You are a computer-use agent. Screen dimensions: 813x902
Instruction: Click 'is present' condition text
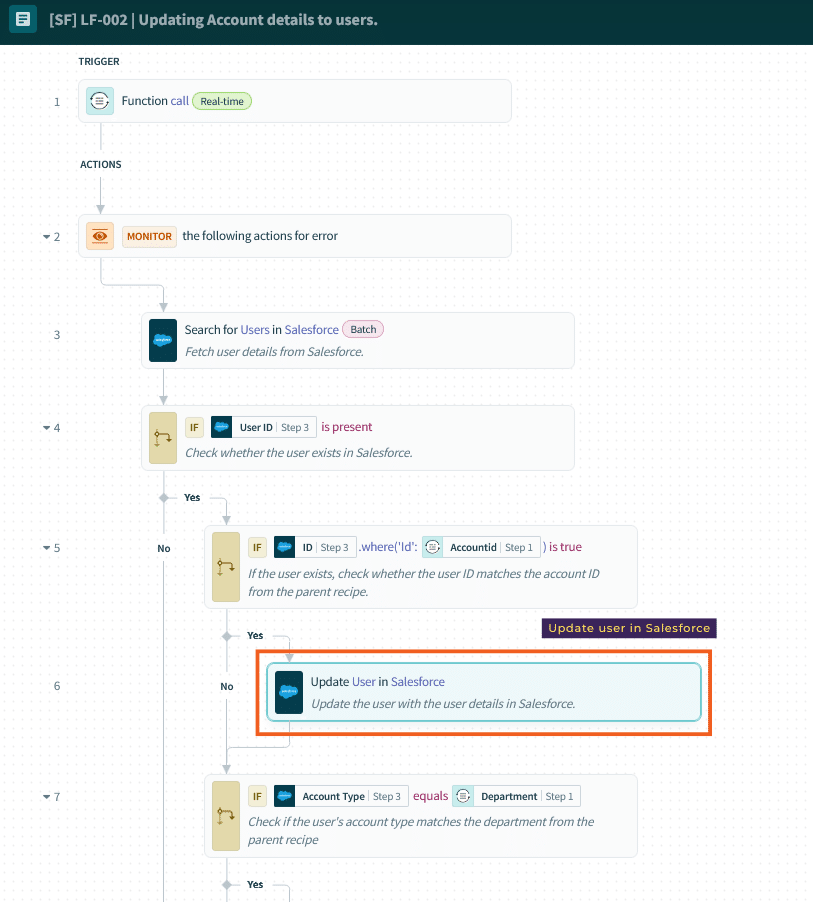[346, 427]
